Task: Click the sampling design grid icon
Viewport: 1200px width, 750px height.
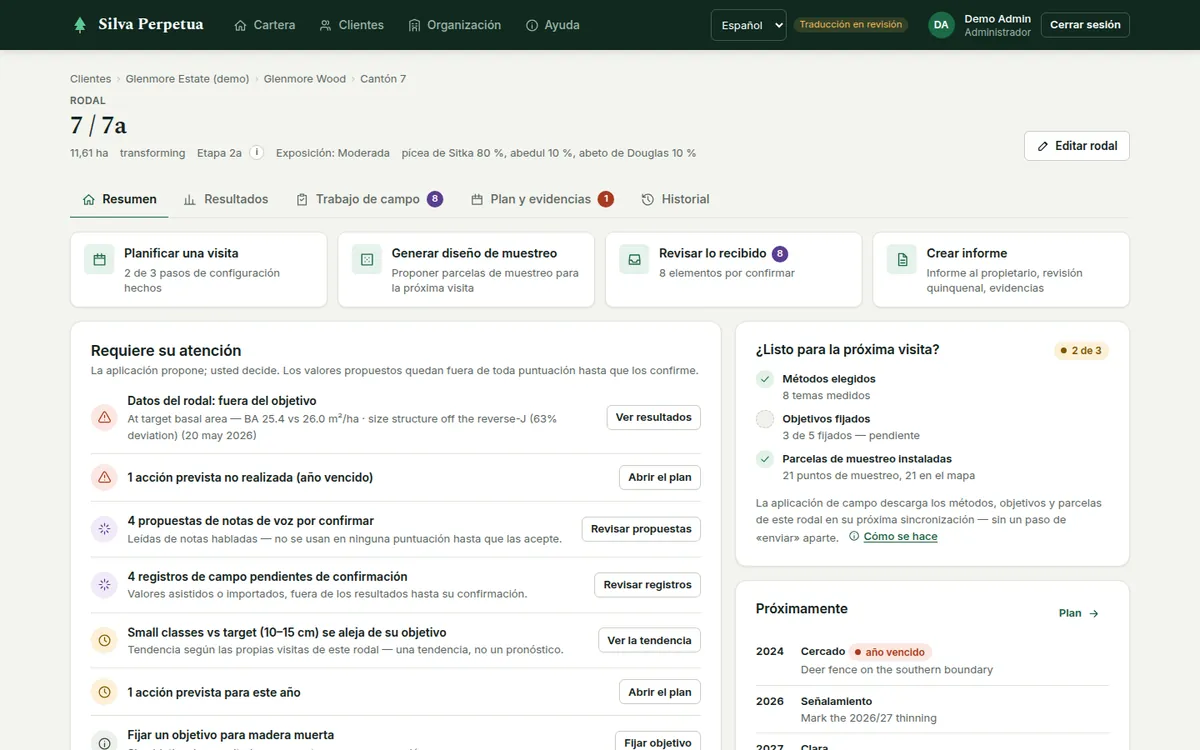Action: click(367, 260)
